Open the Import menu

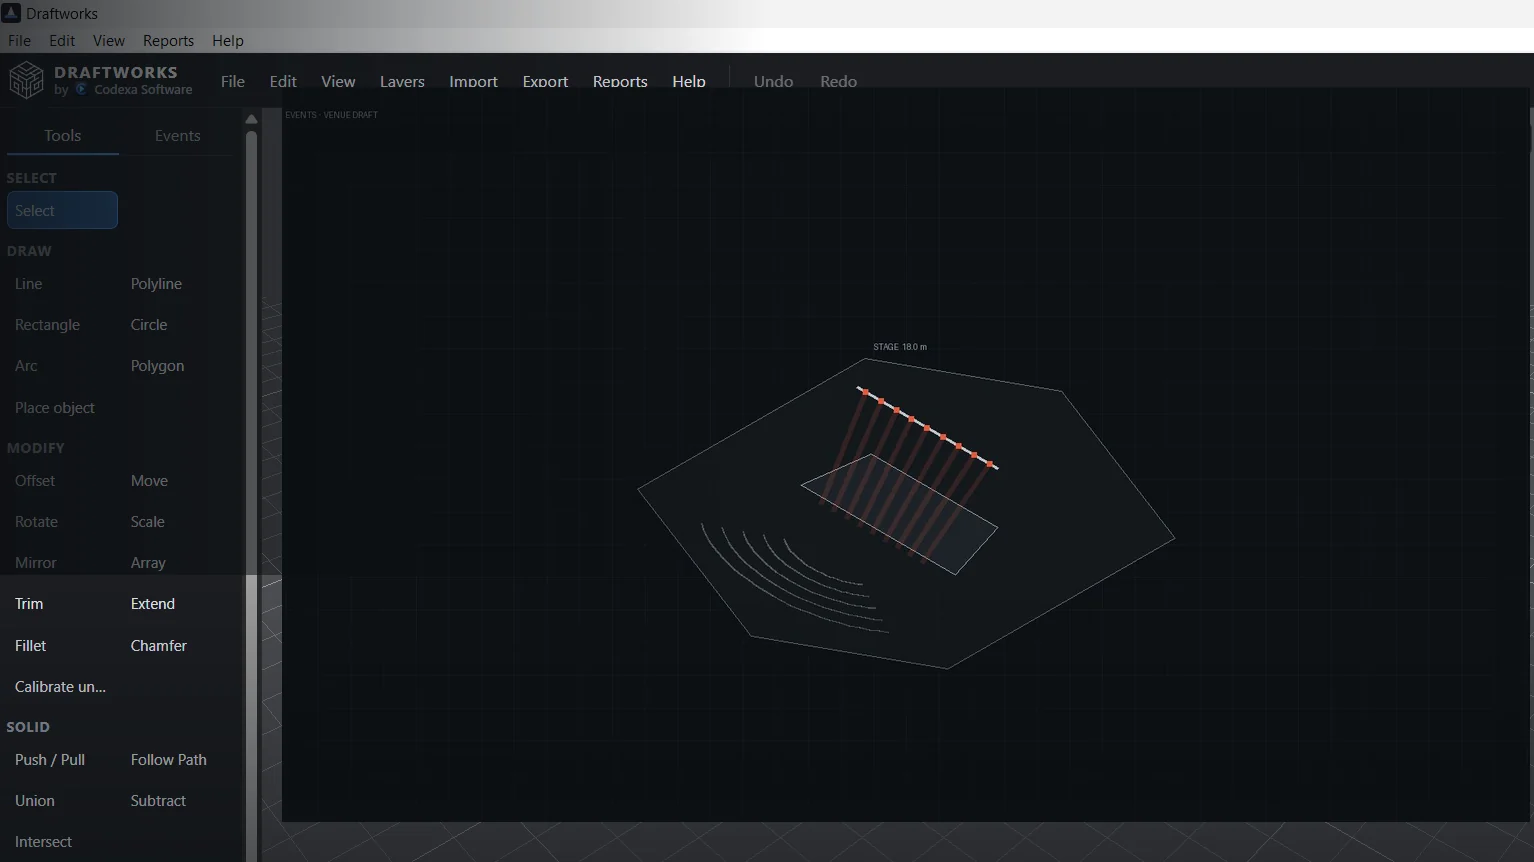[473, 81]
